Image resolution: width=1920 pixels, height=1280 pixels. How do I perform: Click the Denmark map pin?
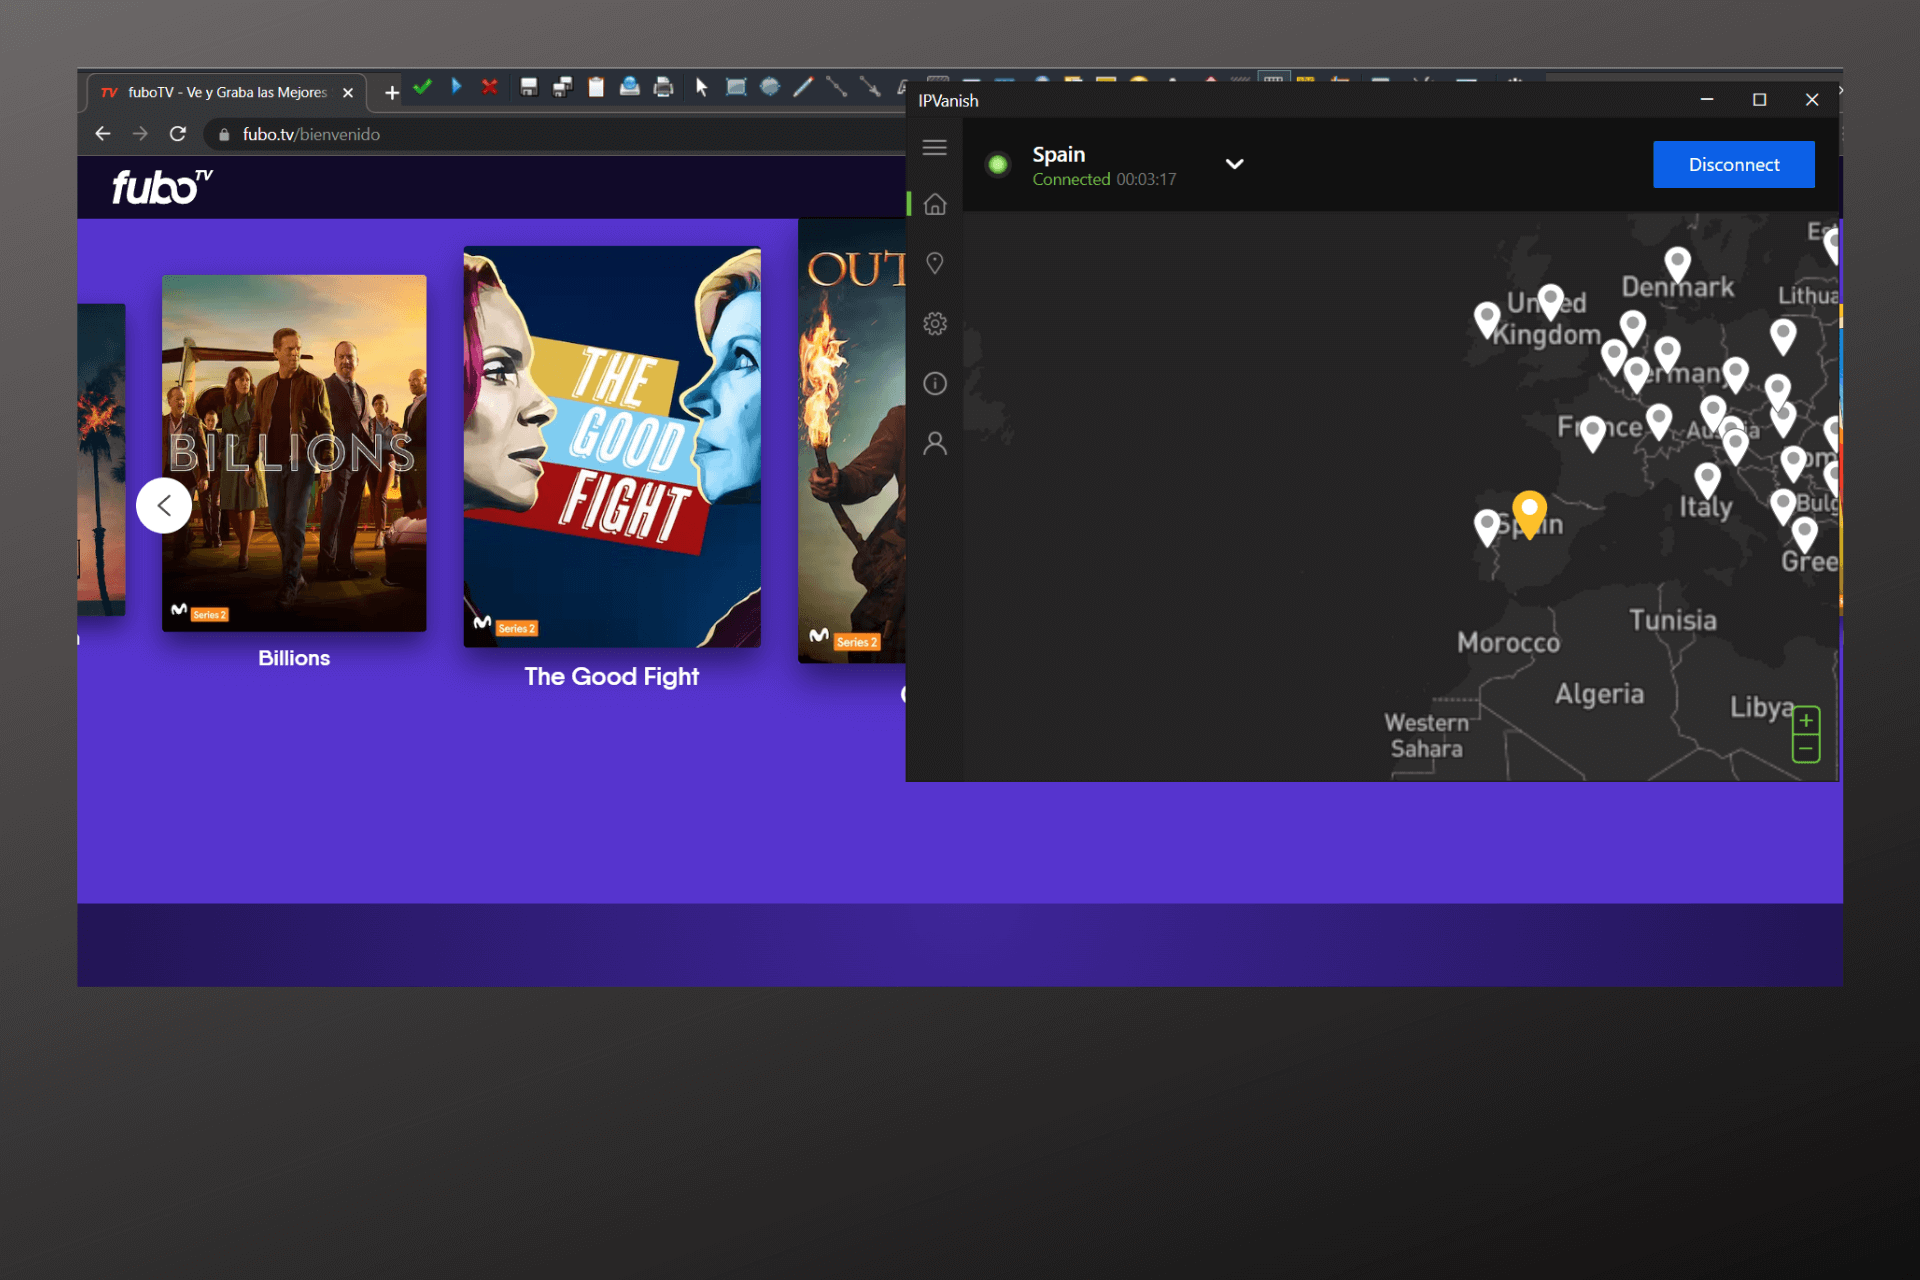pos(1677,264)
